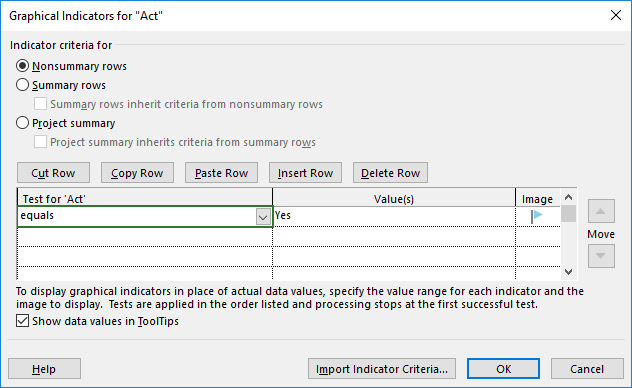Screen dimensions: 632x388
Task: Click the scroll down arrow in criteria table
Action: [568, 272]
